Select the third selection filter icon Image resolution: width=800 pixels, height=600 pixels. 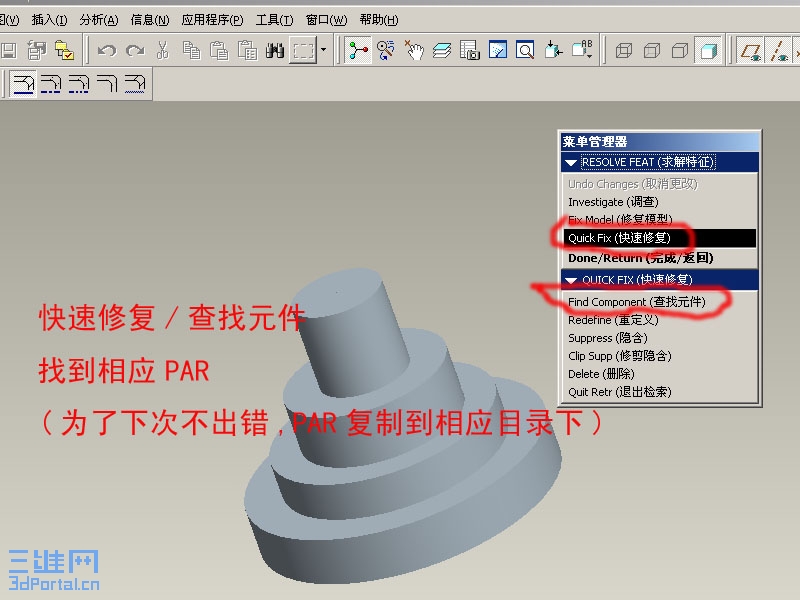click(x=79, y=83)
